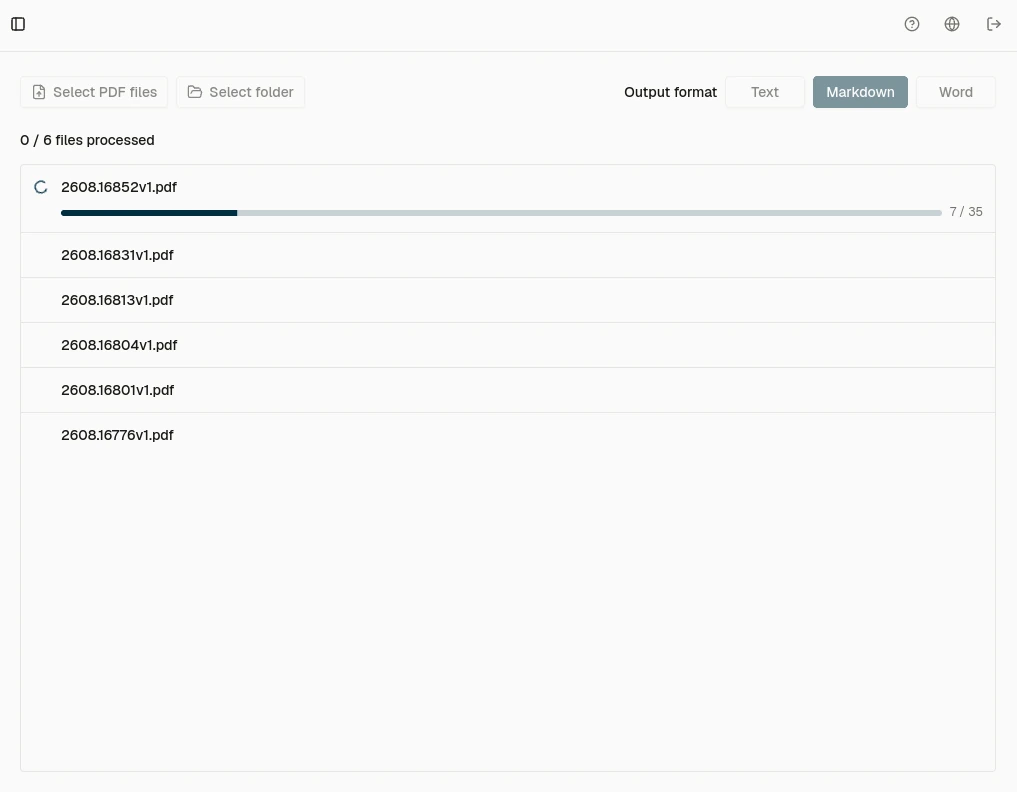
Task: Choose Markdown output format
Action: tap(860, 92)
